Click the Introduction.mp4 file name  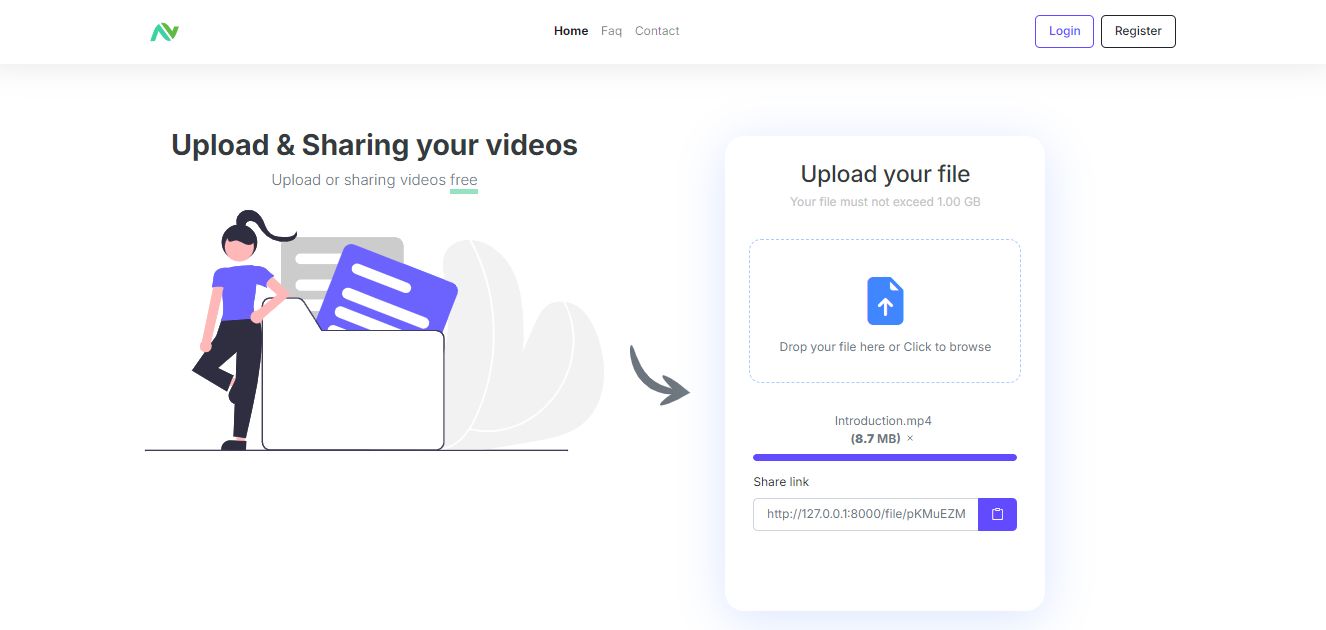[883, 421]
